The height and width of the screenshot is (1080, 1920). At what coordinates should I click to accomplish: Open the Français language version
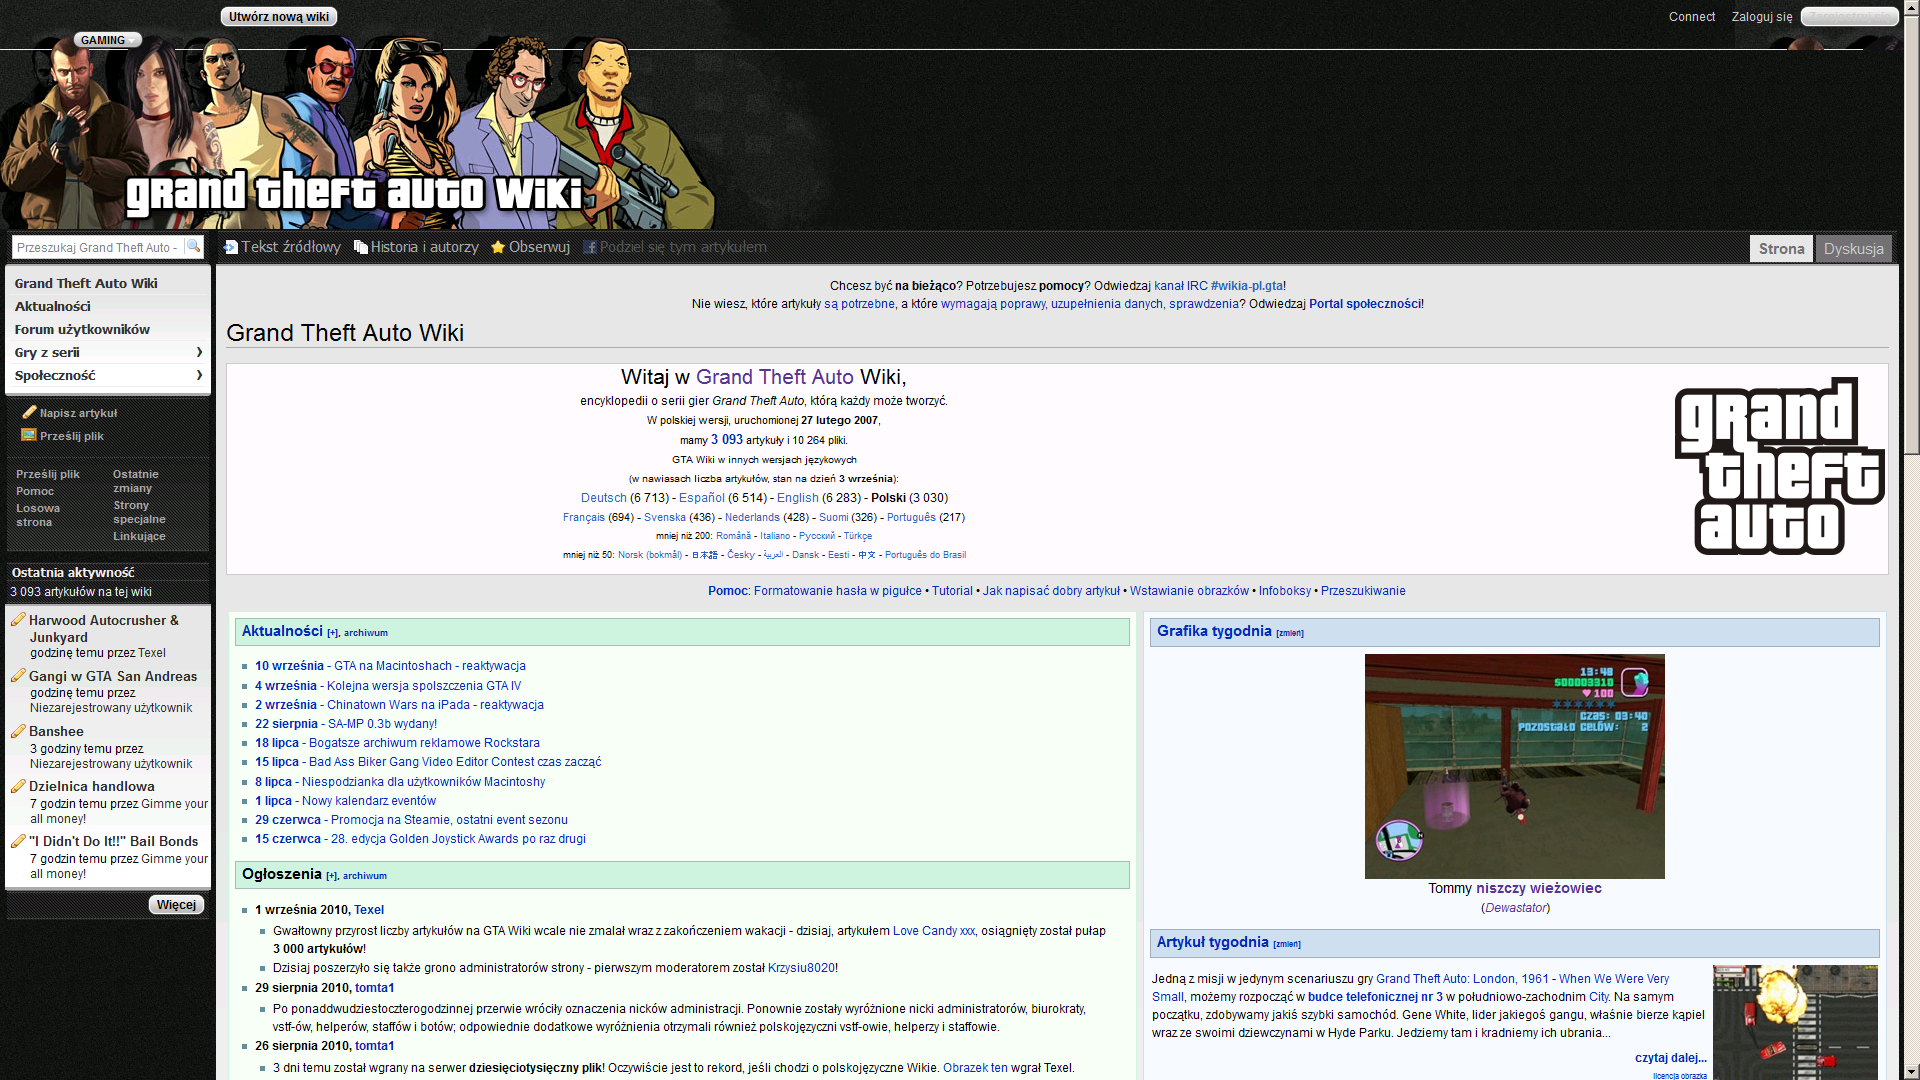[584, 517]
